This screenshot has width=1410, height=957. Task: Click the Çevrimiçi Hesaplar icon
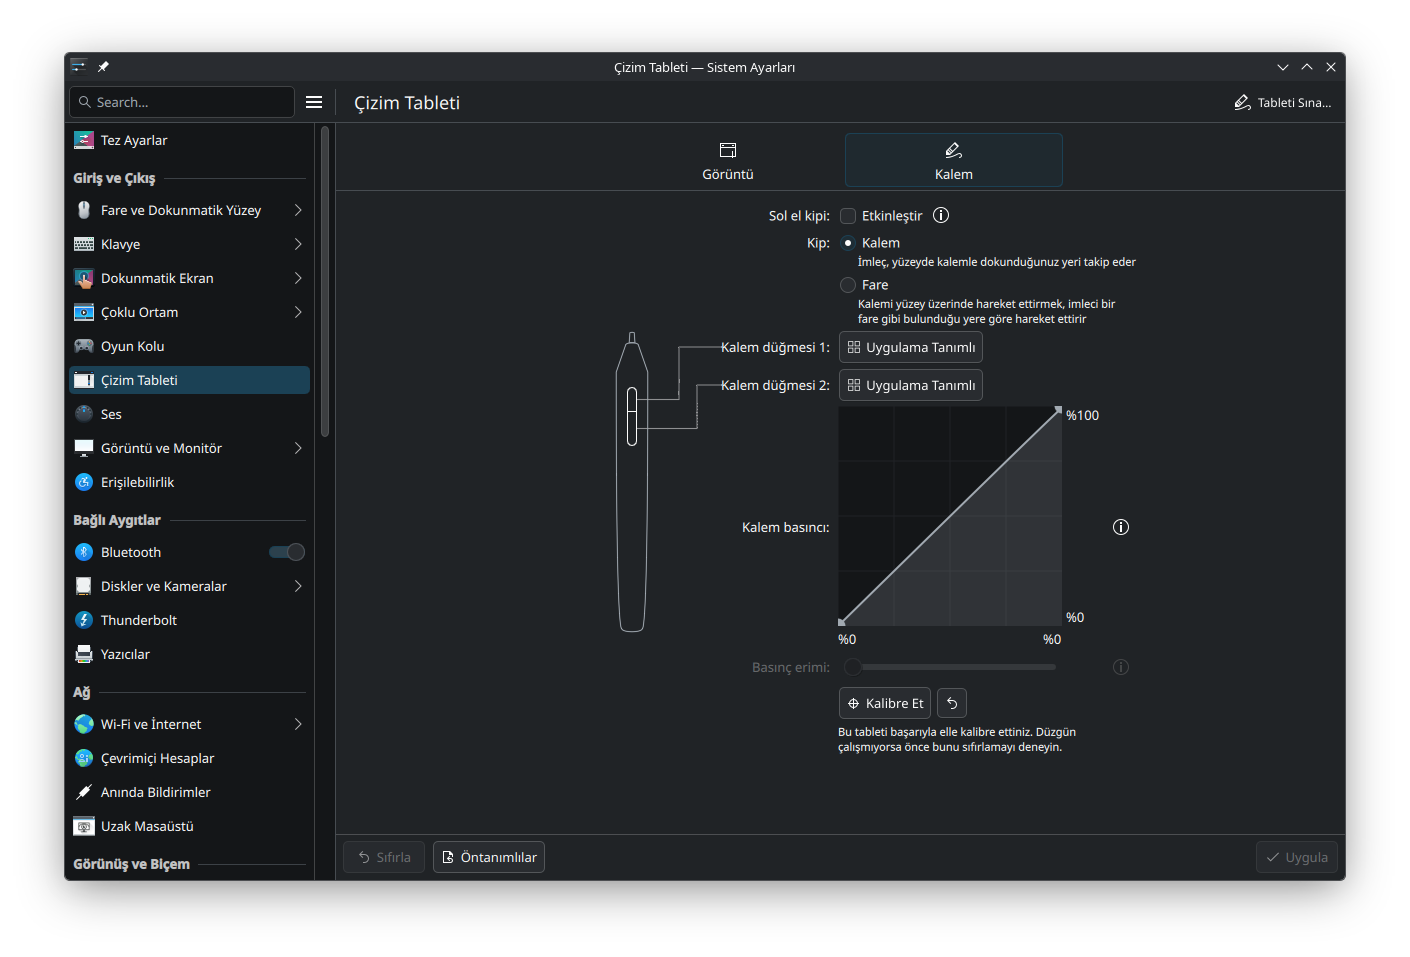tap(84, 758)
